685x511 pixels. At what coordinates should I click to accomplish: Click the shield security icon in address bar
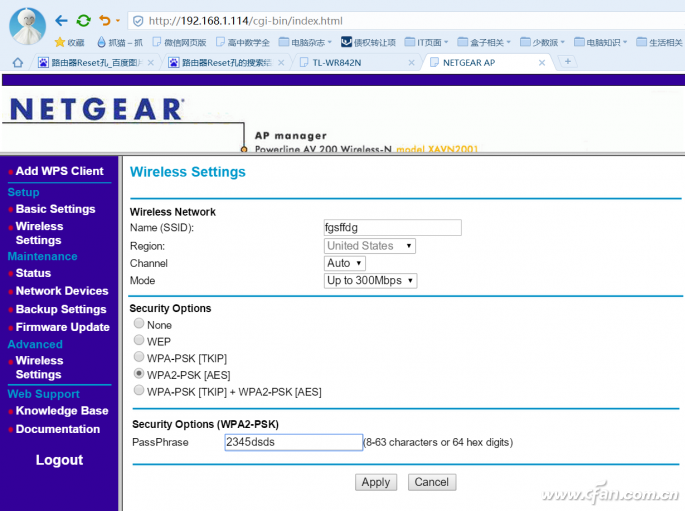[x=138, y=21]
